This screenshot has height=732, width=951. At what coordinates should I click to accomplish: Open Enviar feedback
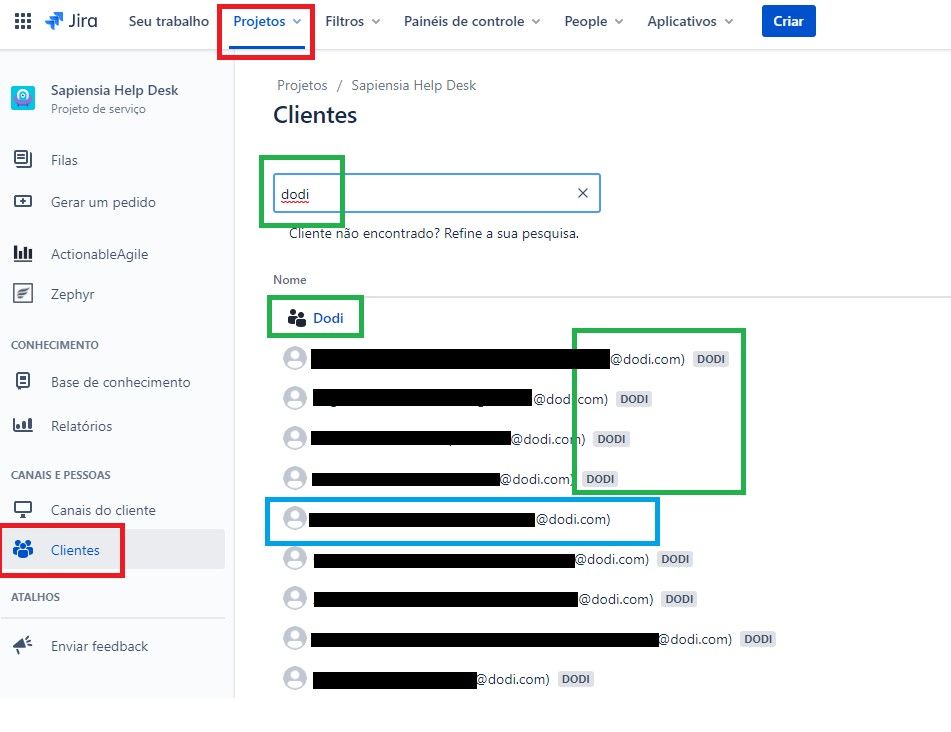[99, 646]
